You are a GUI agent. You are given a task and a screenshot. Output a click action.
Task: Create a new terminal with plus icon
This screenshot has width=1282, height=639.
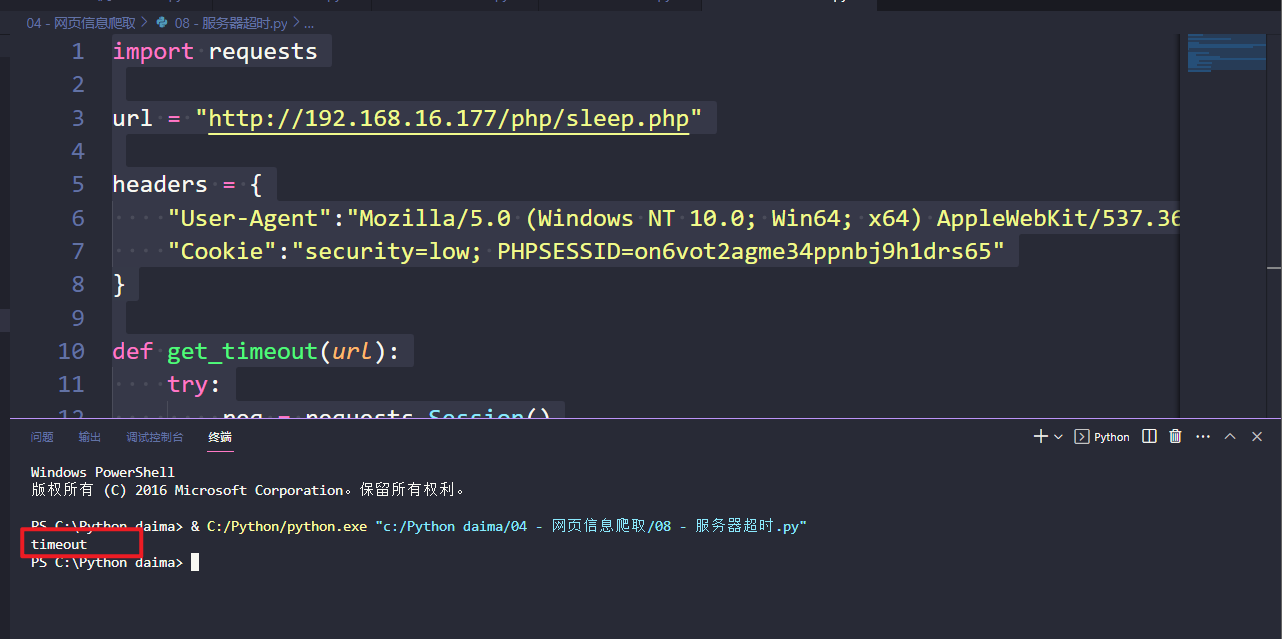[x=1040, y=436]
